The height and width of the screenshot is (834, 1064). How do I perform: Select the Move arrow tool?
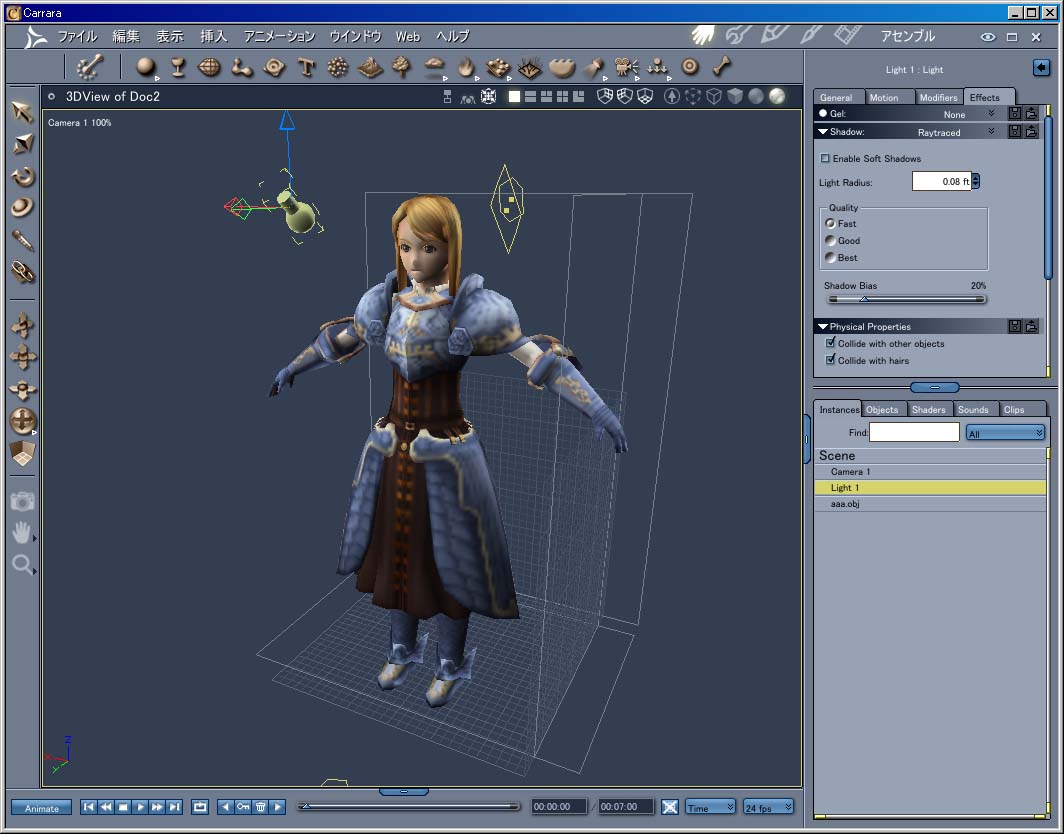tap(22, 112)
